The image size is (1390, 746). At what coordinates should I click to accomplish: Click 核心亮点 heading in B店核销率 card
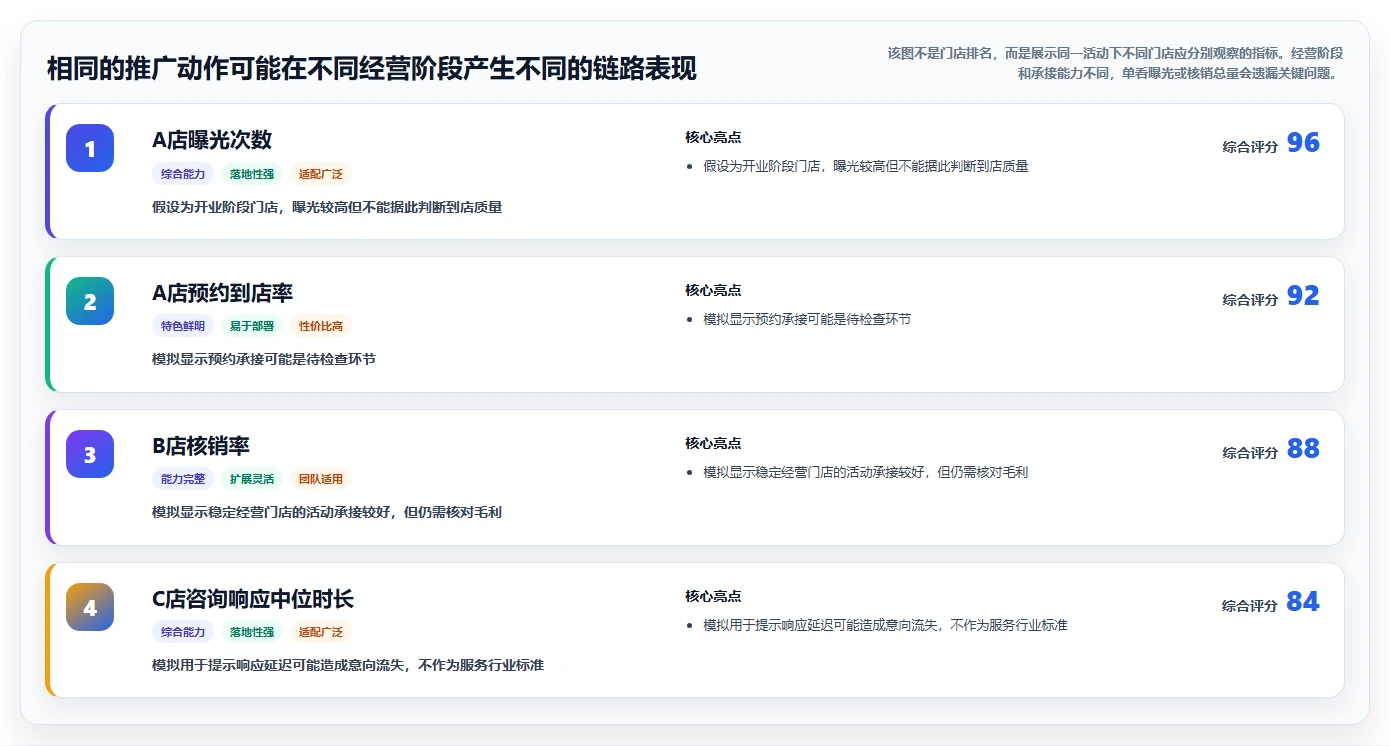click(x=713, y=443)
